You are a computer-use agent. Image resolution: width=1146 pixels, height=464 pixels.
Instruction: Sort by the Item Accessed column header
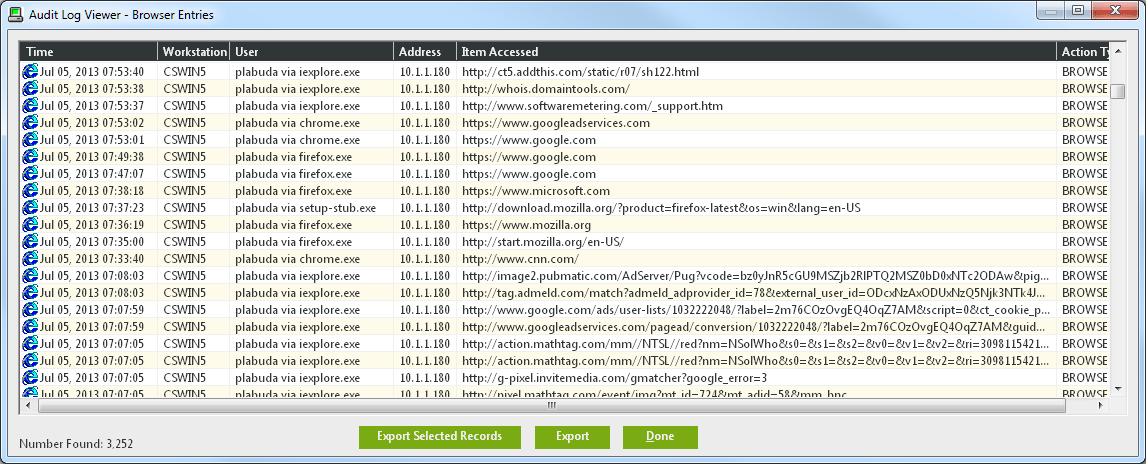click(756, 52)
